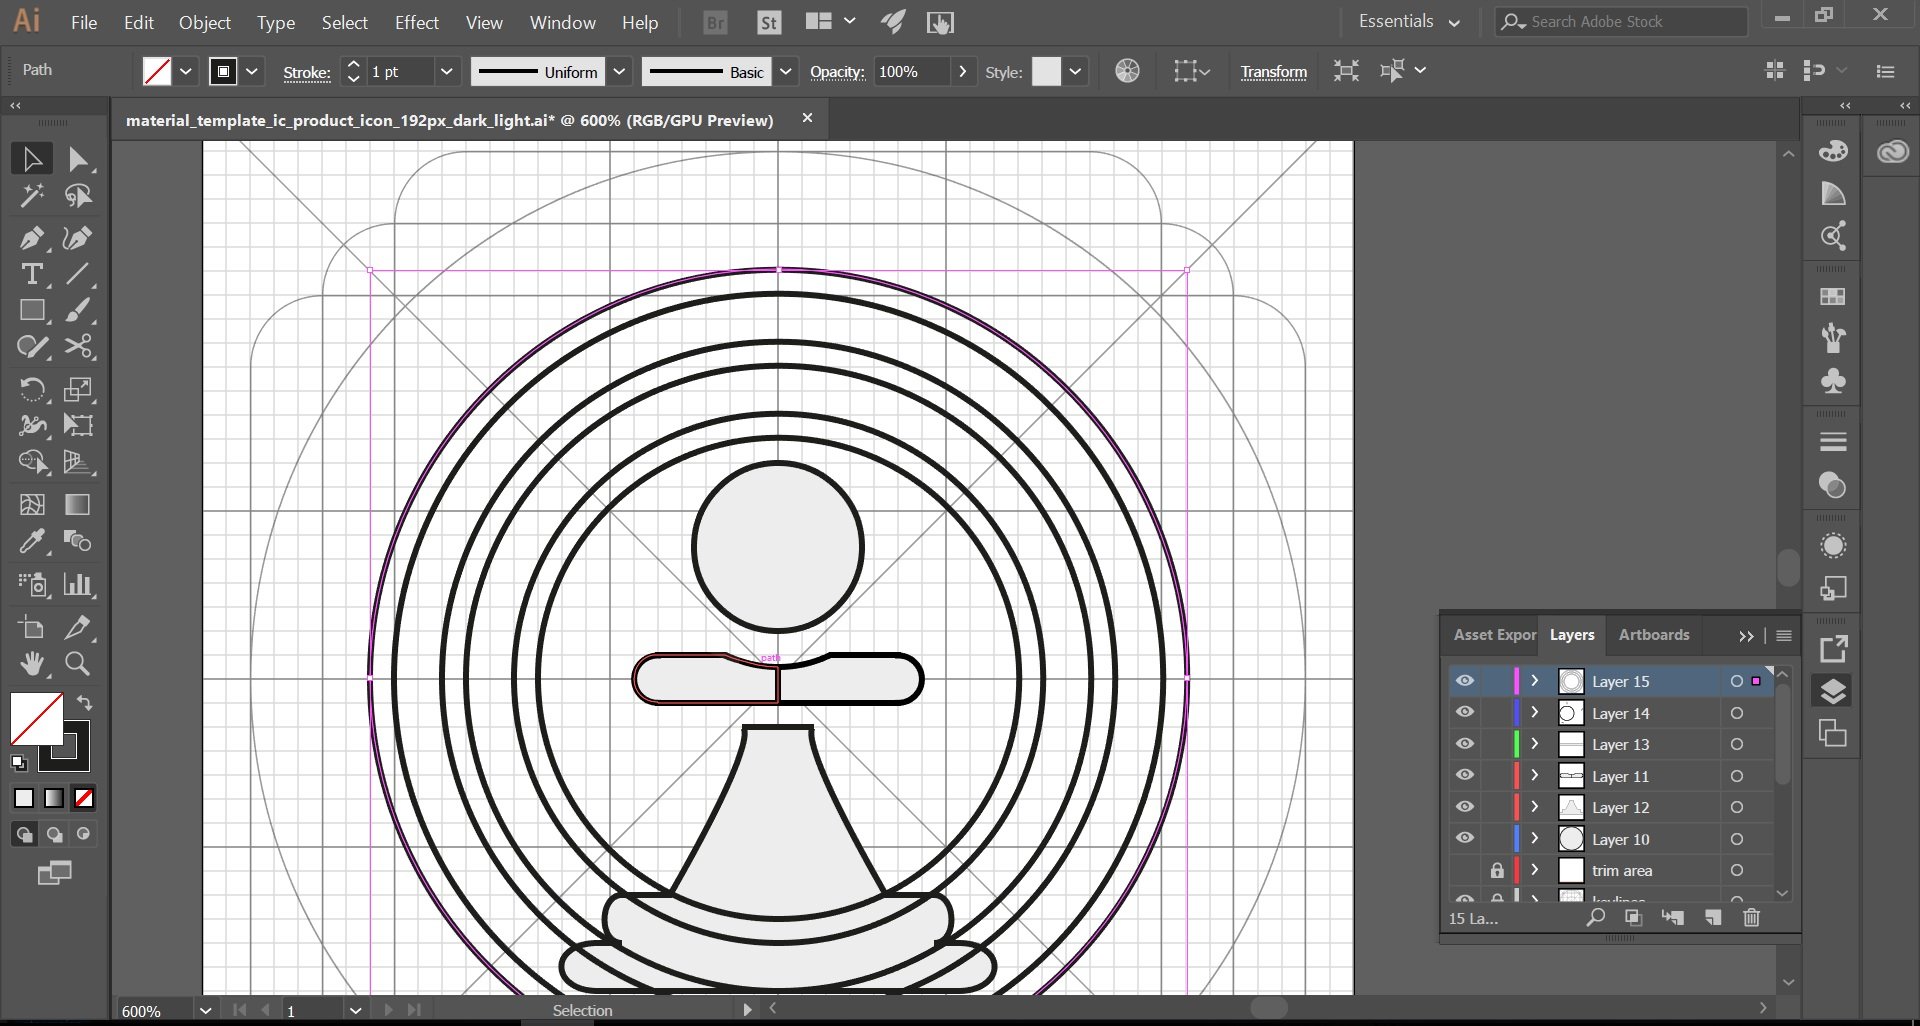Open zoom level dropdown at 600%

[205, 1010]
